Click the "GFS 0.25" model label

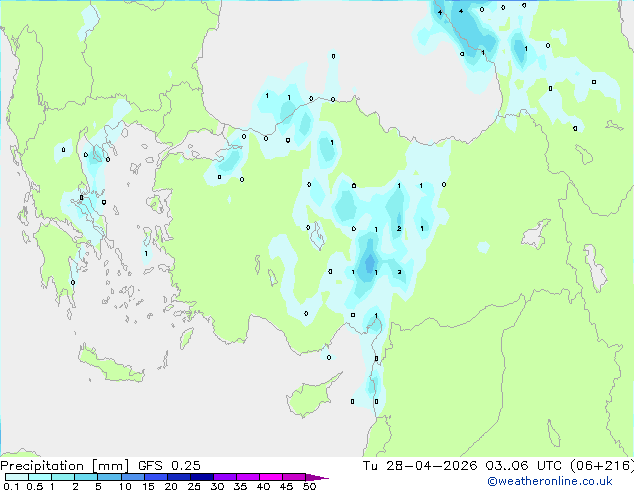click(169, 466)
